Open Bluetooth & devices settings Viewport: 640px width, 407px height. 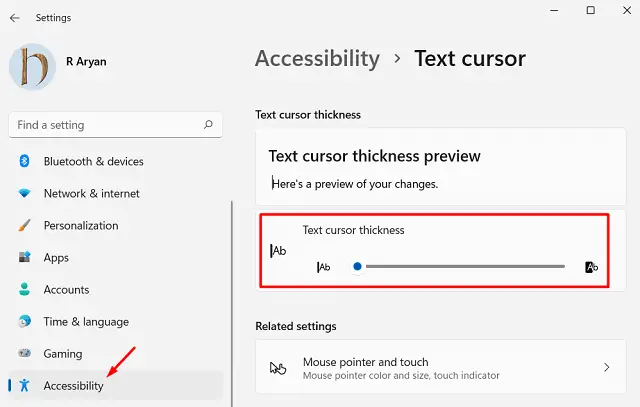pos(93,162)
